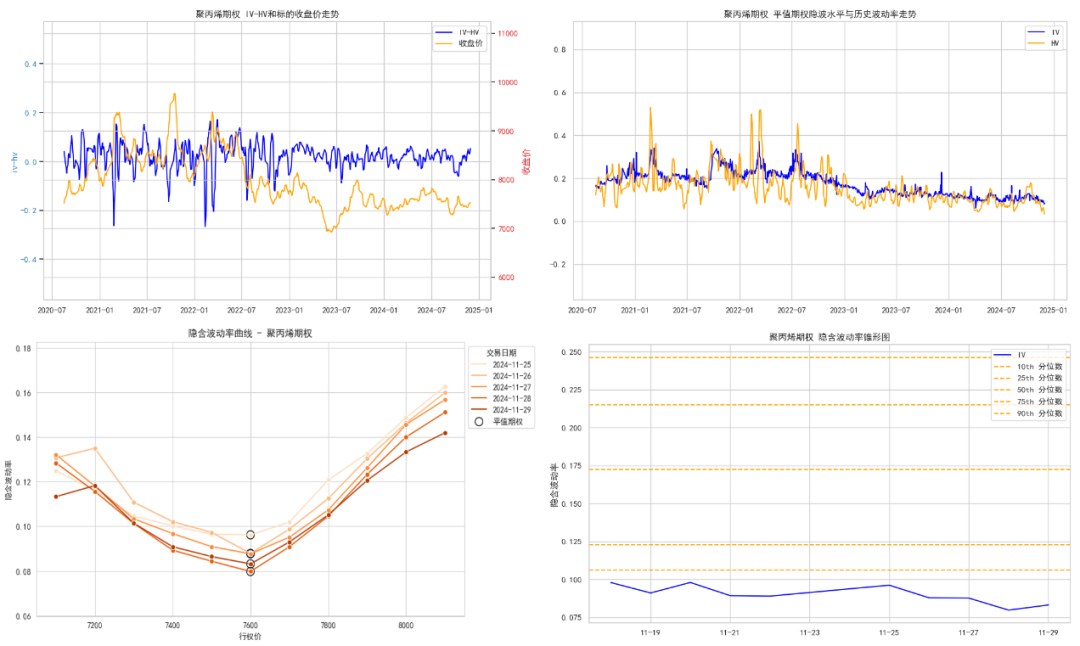The width and height of the screenshot is (1080, 646).
Task: Click the 7000 tick on the price axis
Action: [506, 229]
